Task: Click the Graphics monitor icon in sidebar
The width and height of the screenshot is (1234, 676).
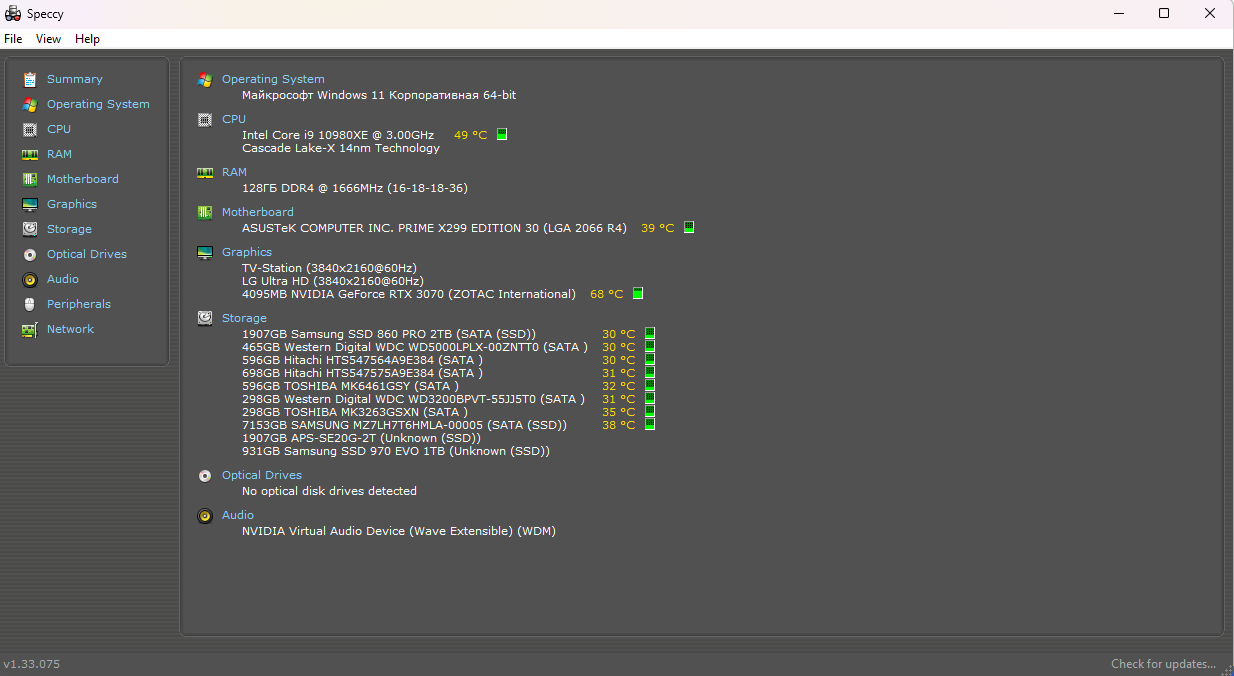Action: pyautogui.click(x=30, y=204)
